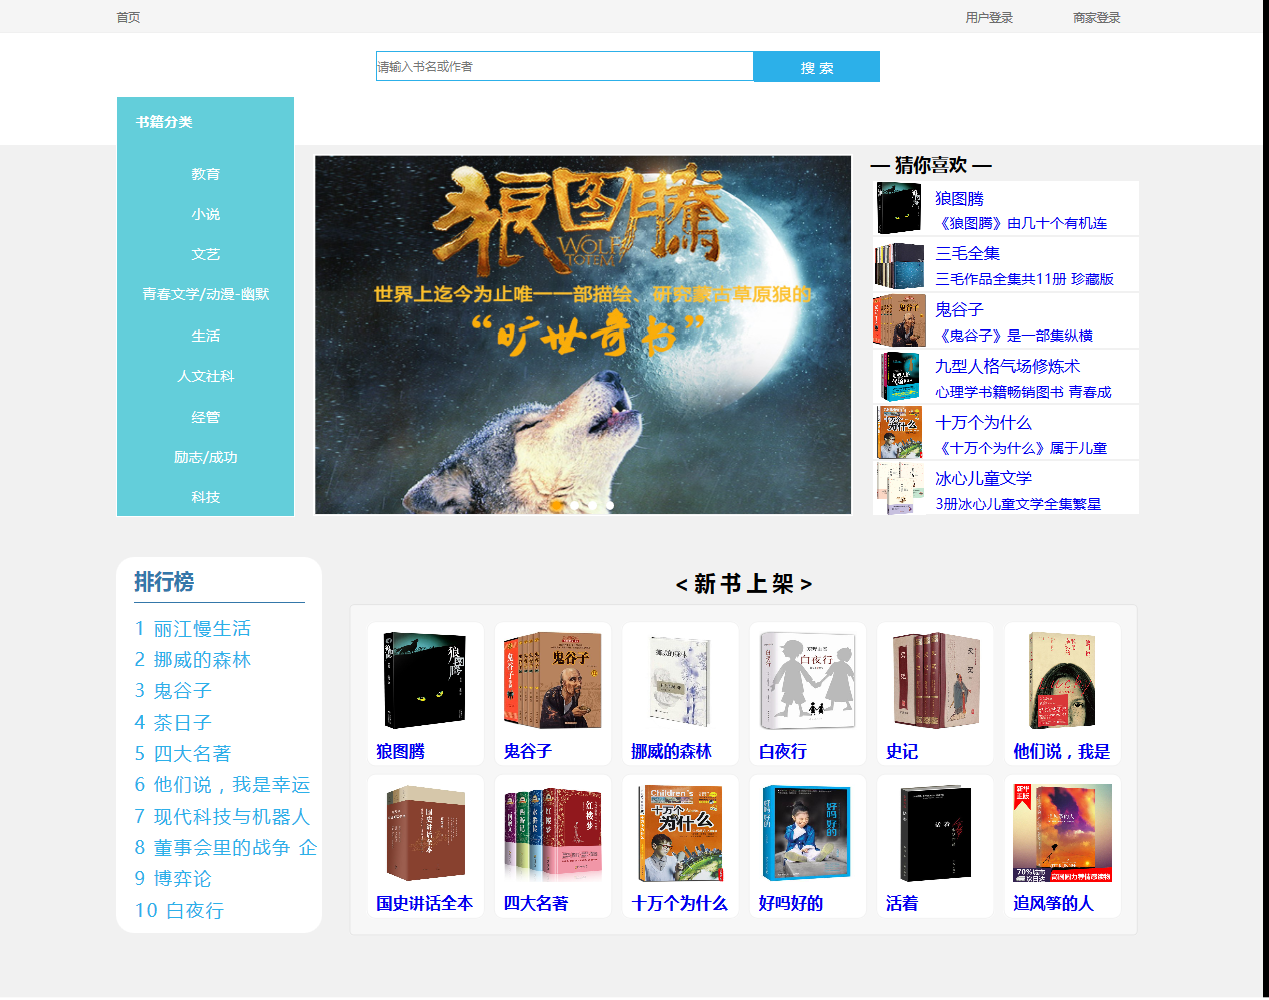
Task: Open 鬼谷子 cover in 猜你喜欢 list
Action: tap(899, 320)
